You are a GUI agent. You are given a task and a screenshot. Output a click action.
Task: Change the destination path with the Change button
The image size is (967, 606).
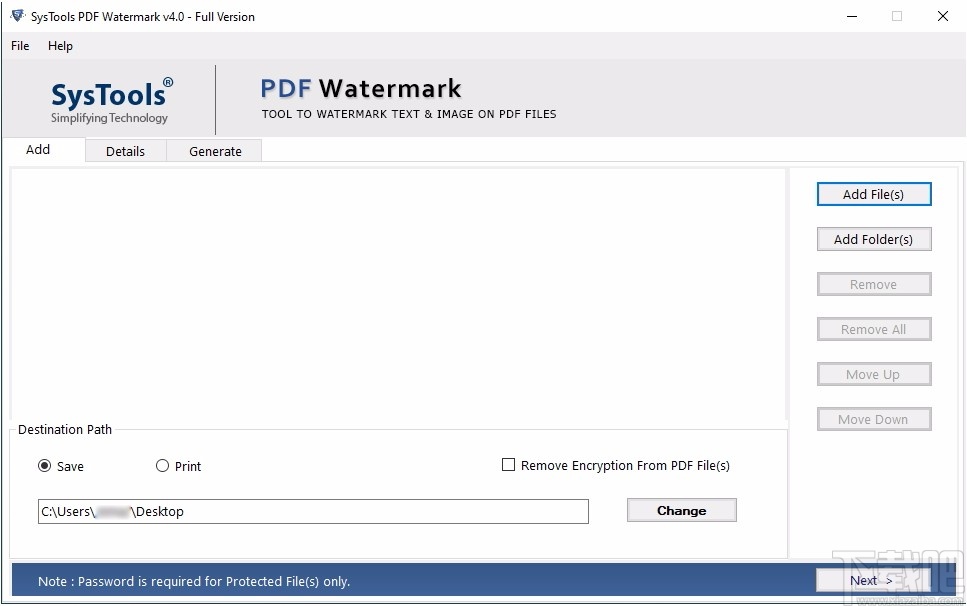coord(681,510)
